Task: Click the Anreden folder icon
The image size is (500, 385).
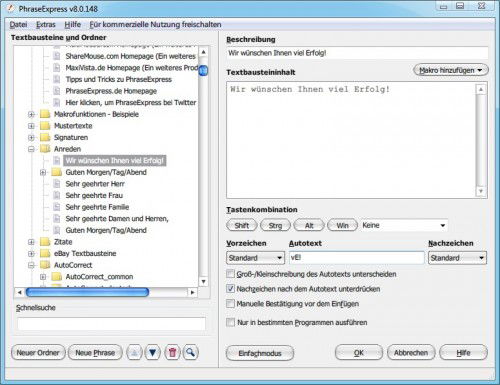Action: 45,149
